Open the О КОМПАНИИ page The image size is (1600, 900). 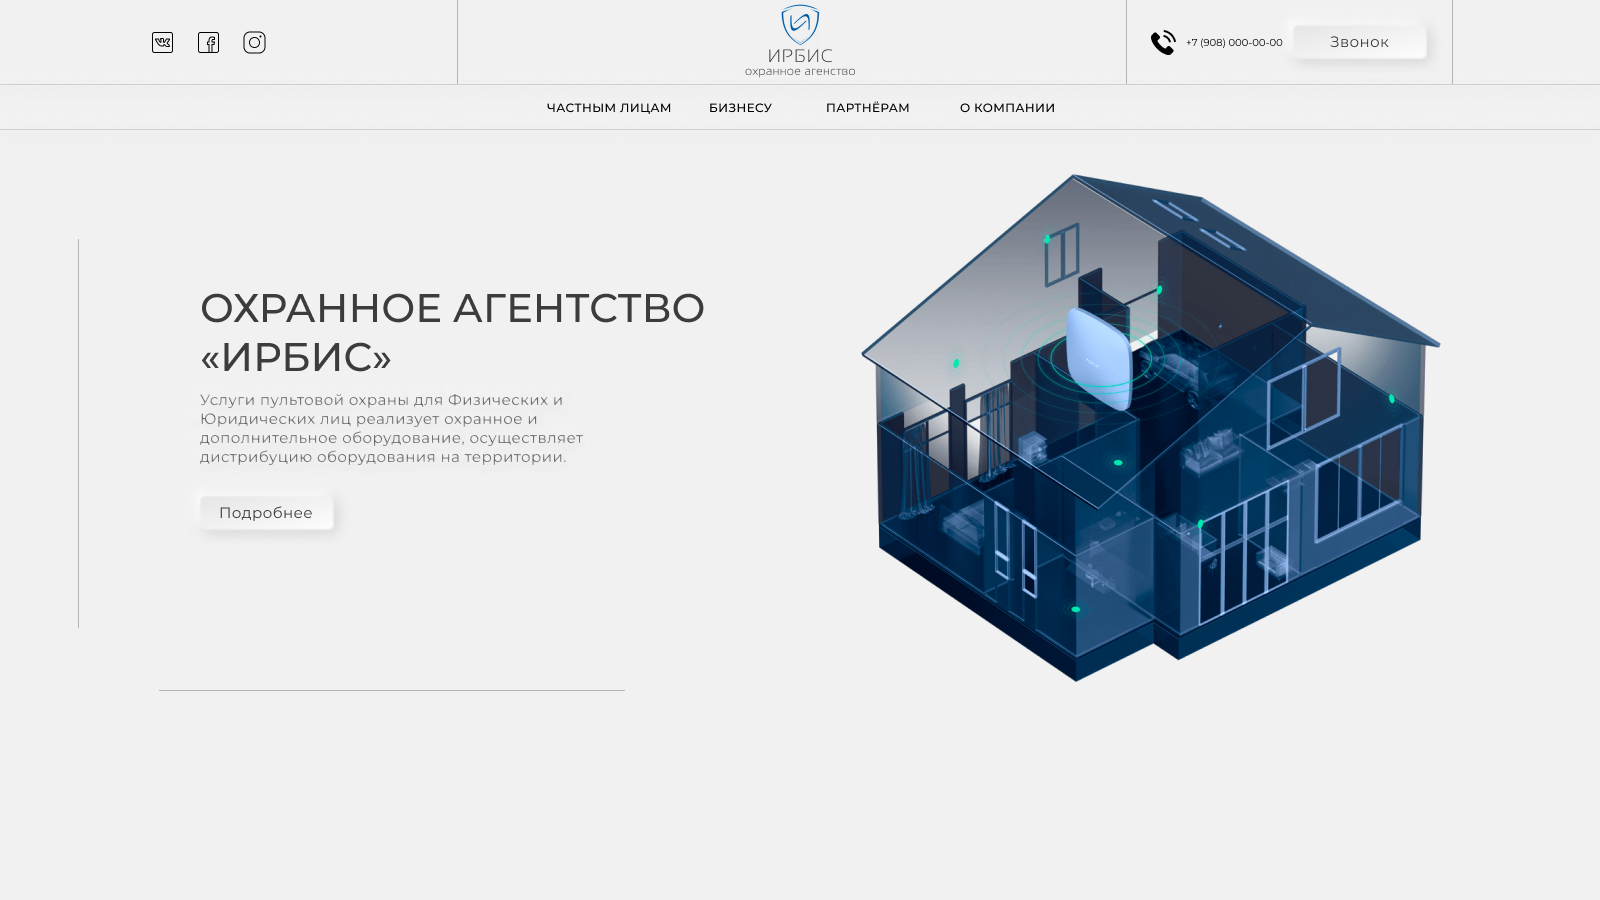[x=1007, y=108]
